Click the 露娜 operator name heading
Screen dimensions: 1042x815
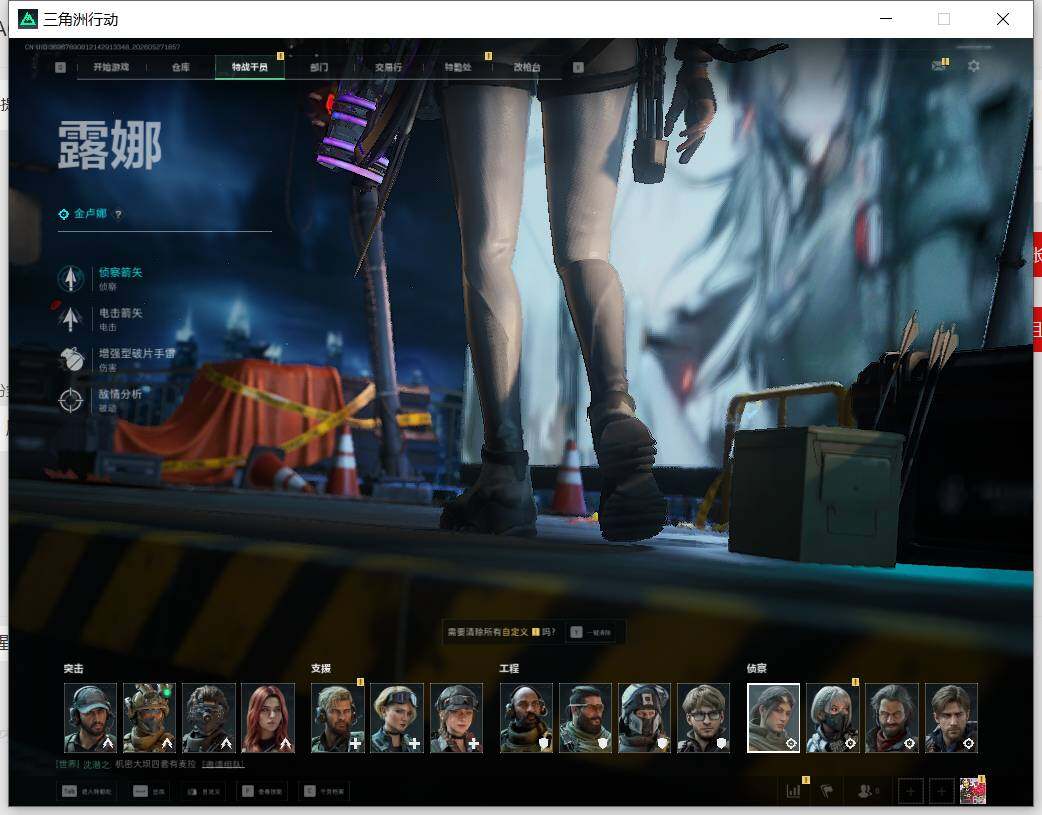point(110,146)
